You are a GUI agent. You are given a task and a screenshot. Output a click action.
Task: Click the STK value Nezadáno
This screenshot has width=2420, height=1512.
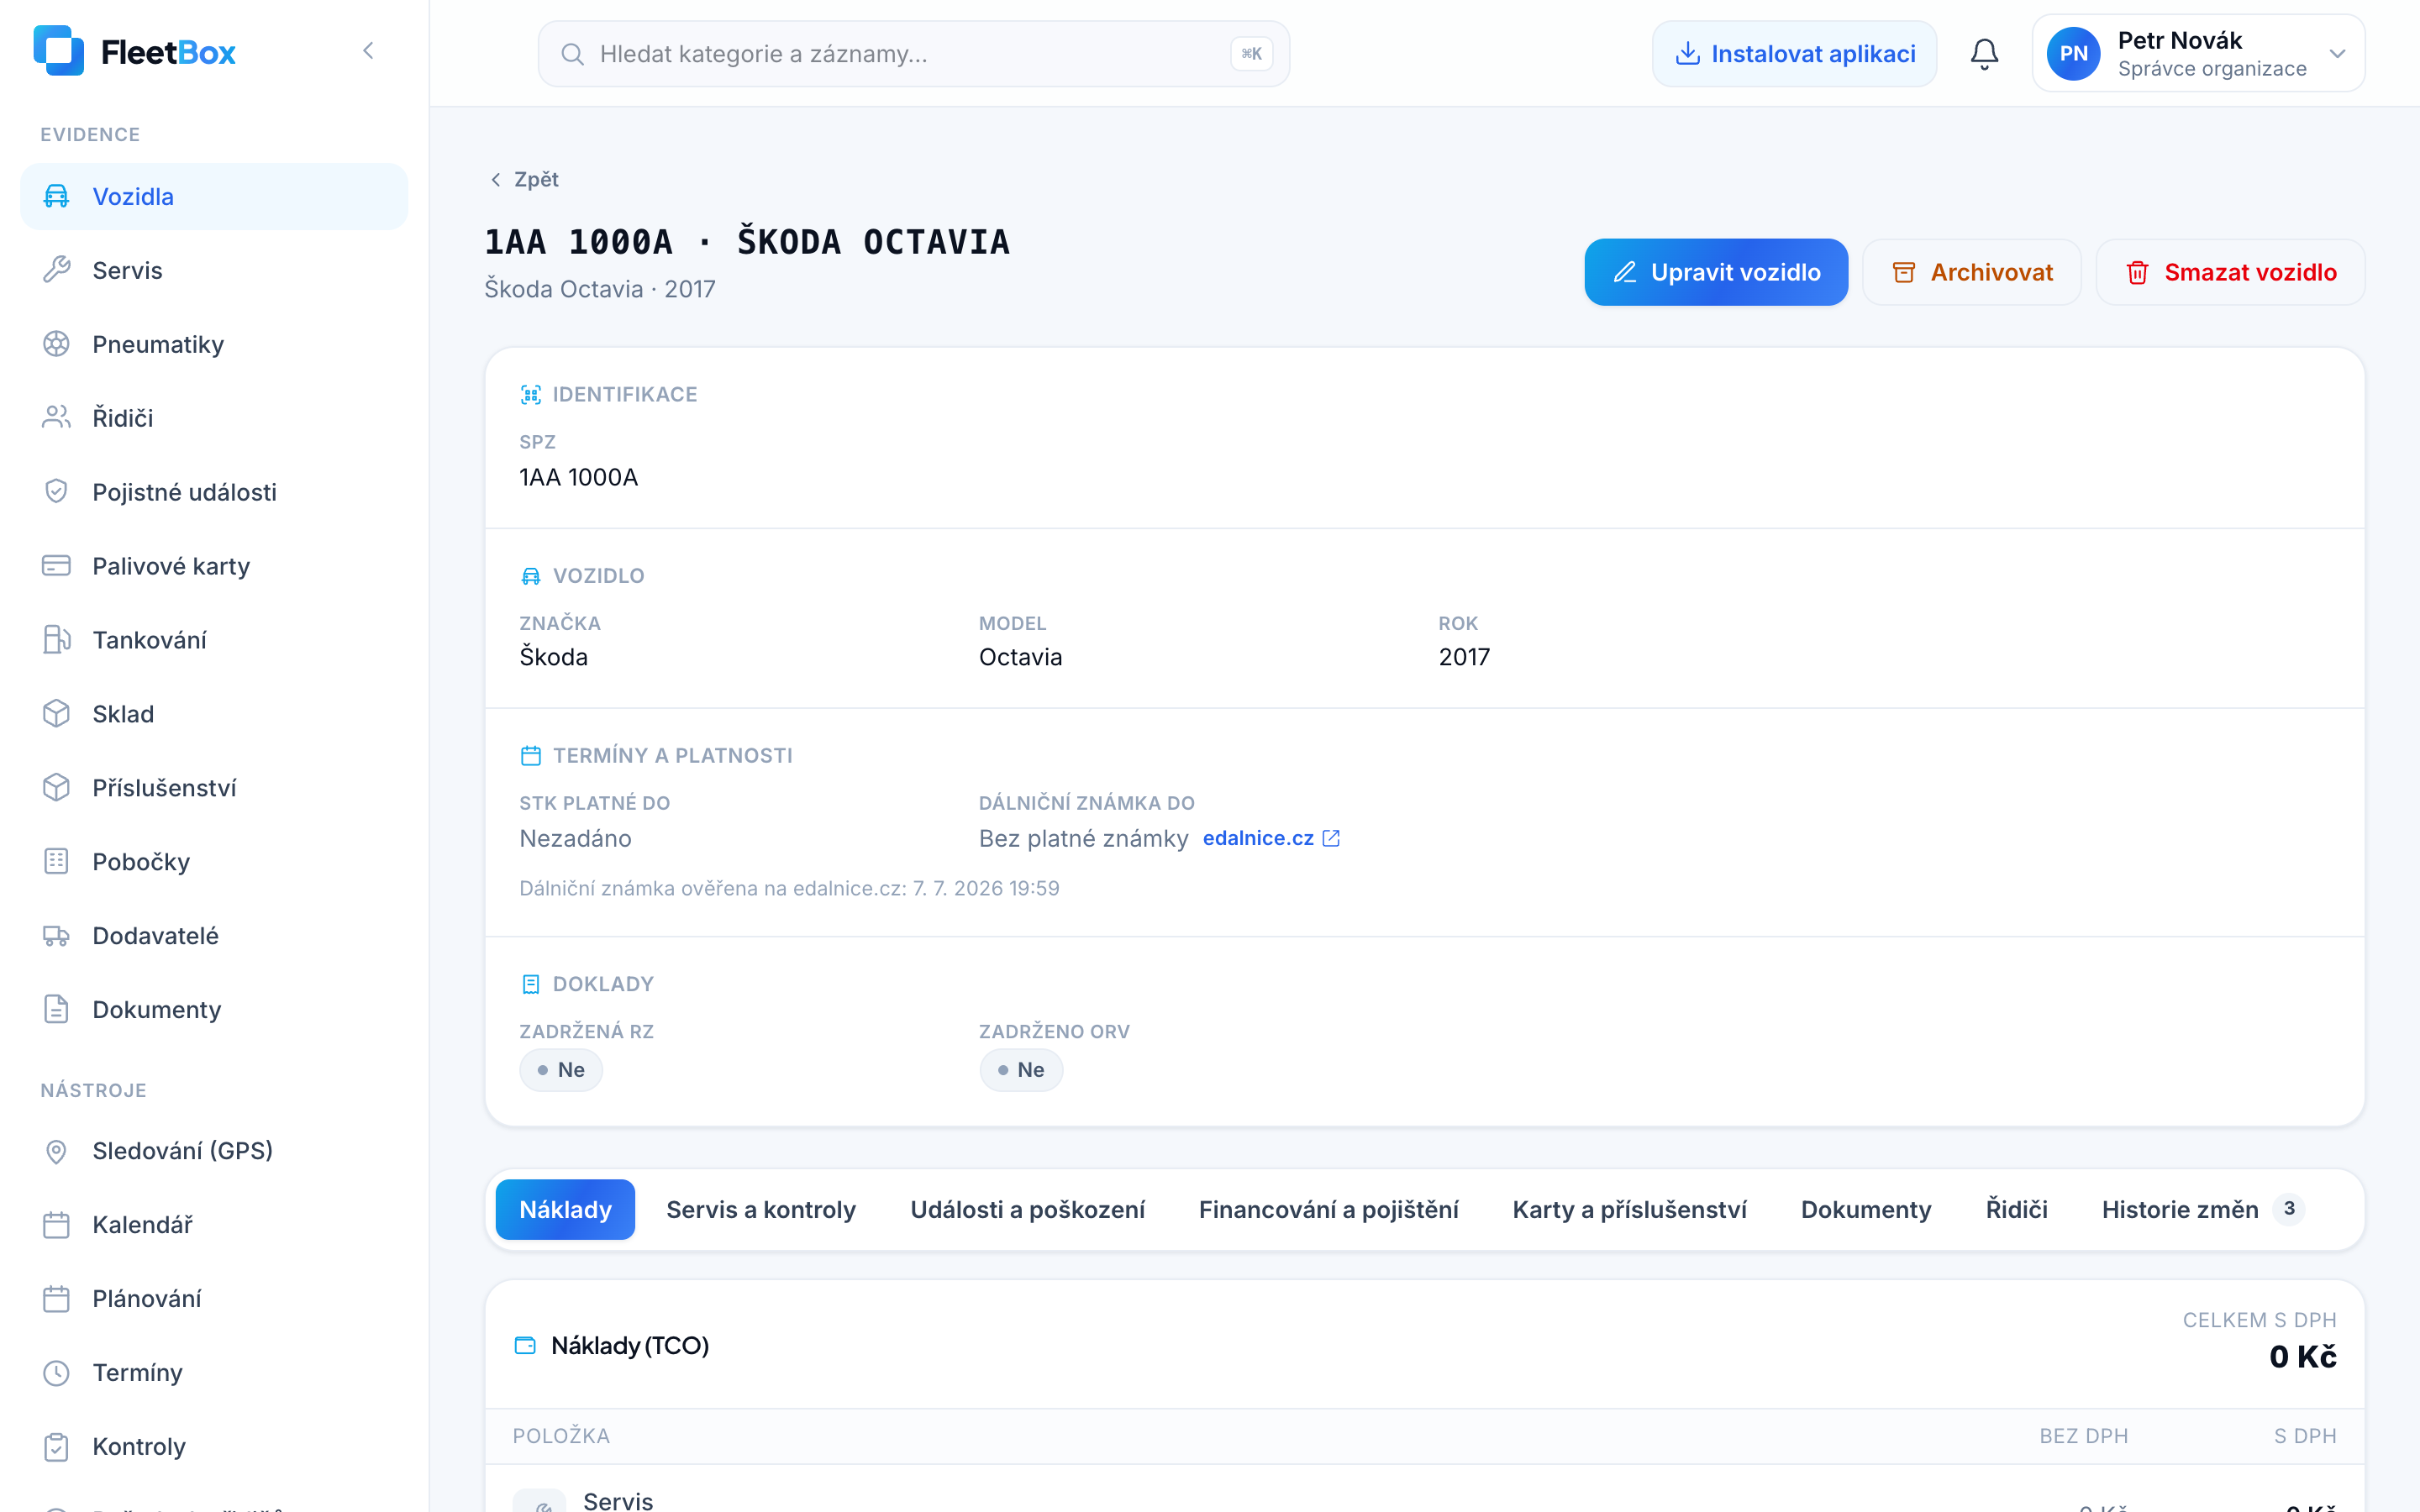click(575, 838)
